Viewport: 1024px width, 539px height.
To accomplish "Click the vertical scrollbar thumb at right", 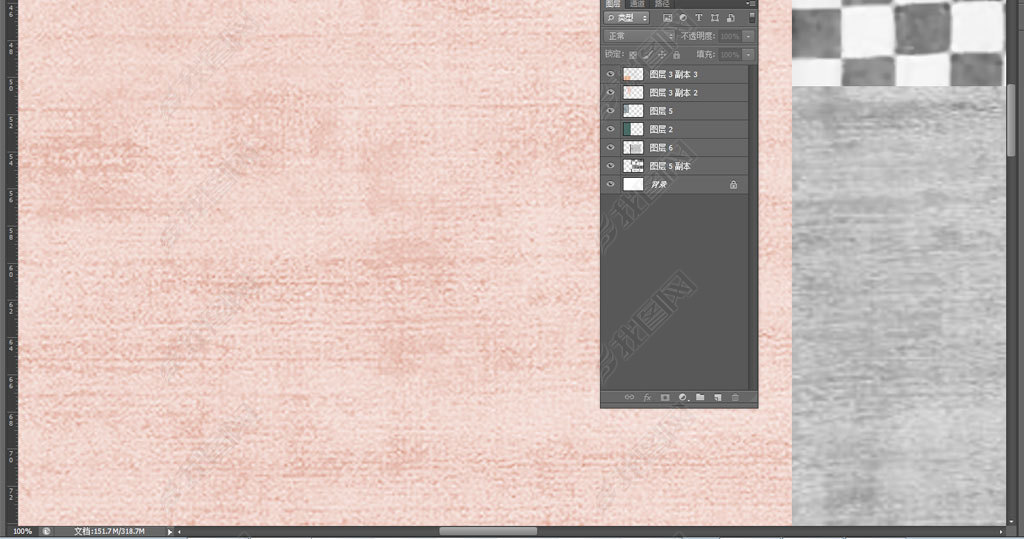I will pyautogui.click(x=1012, y=121).
